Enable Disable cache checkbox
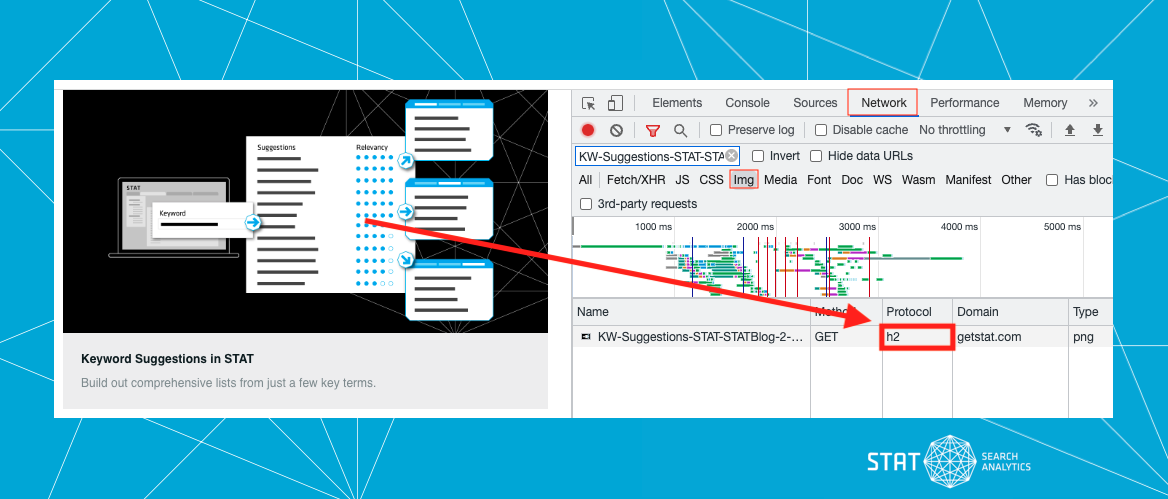Viewport: 1168px width, 499px height. pos(821,130)
